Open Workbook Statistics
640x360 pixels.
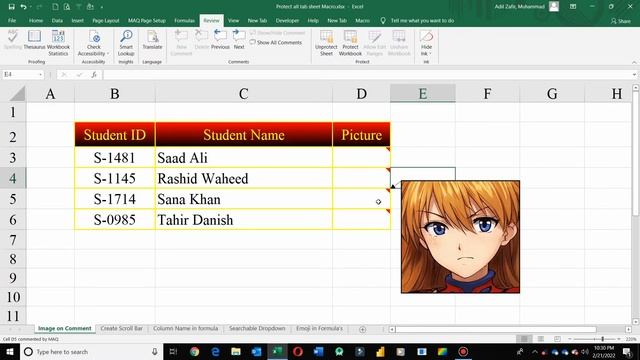coord(58,42)
